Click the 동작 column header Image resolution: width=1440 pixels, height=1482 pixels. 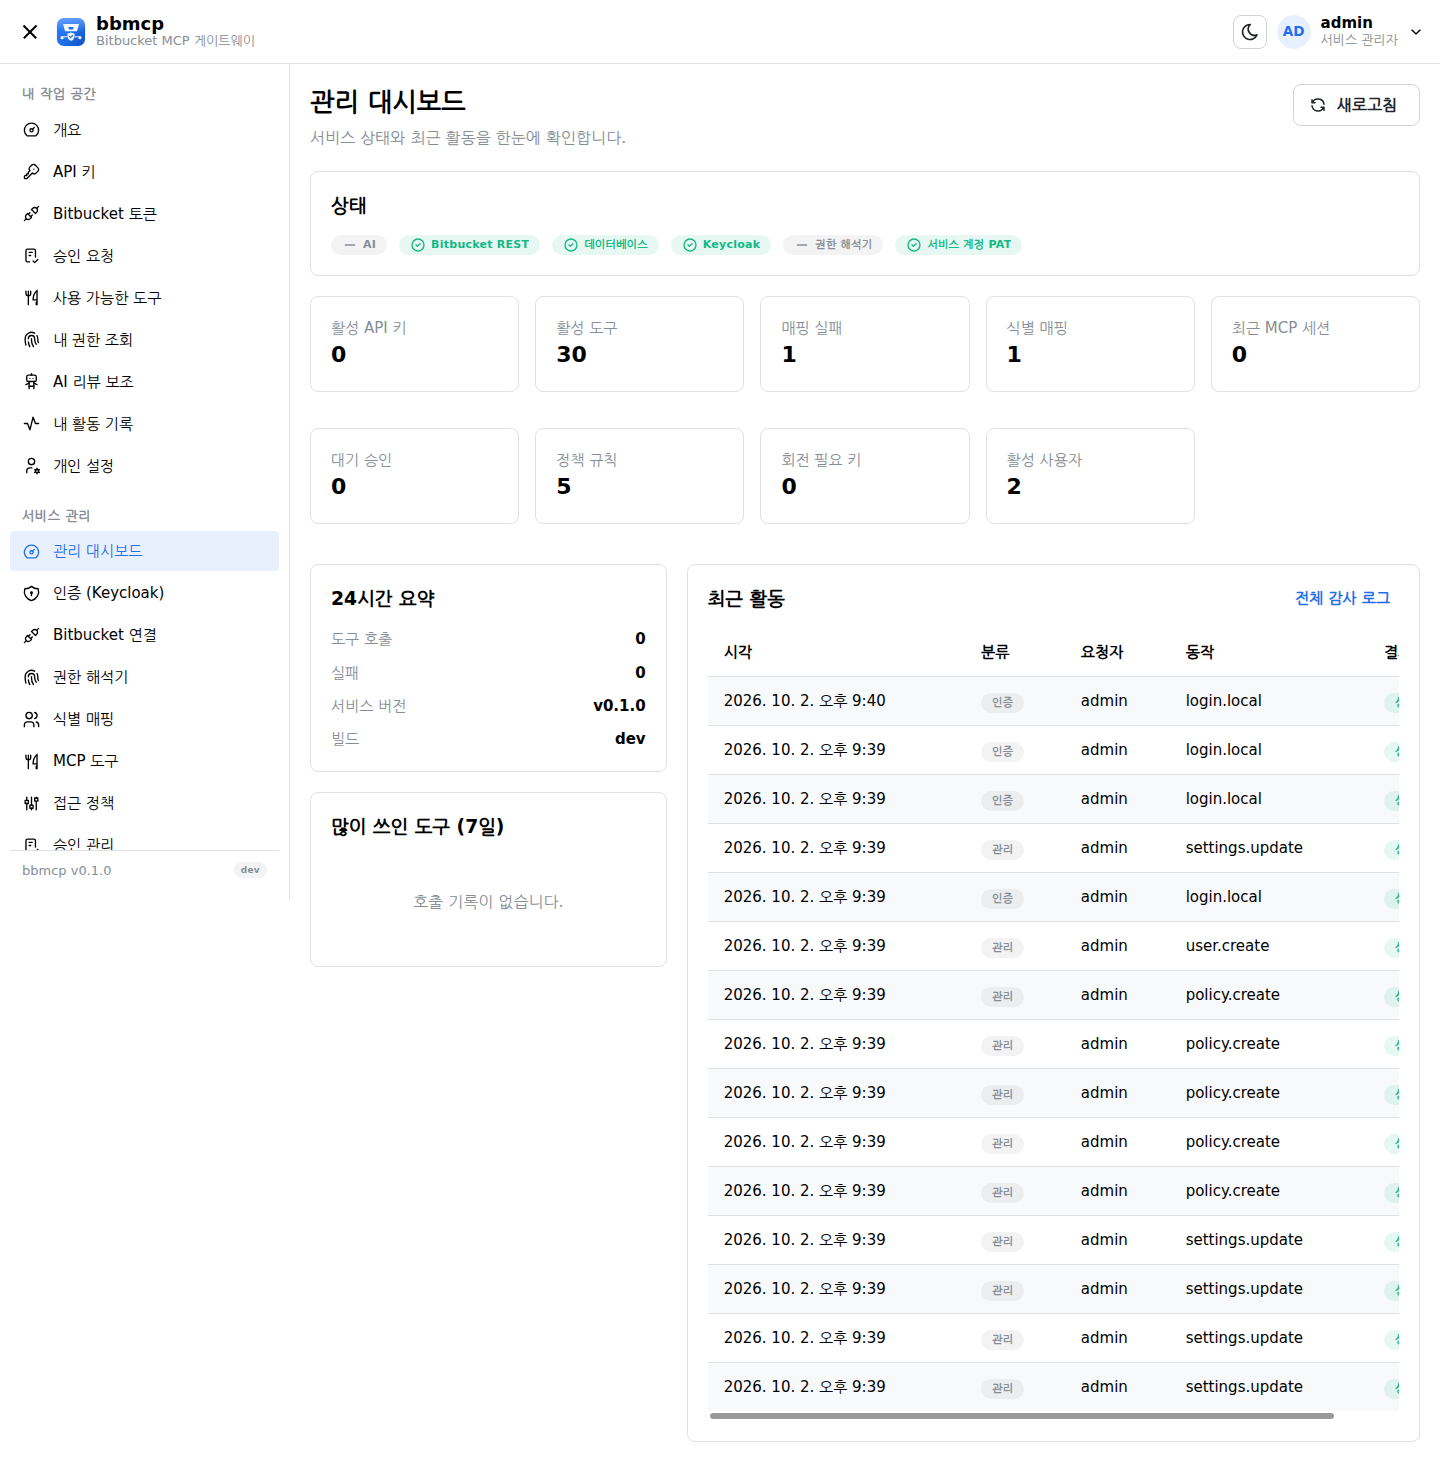(x=1200, y=652)
